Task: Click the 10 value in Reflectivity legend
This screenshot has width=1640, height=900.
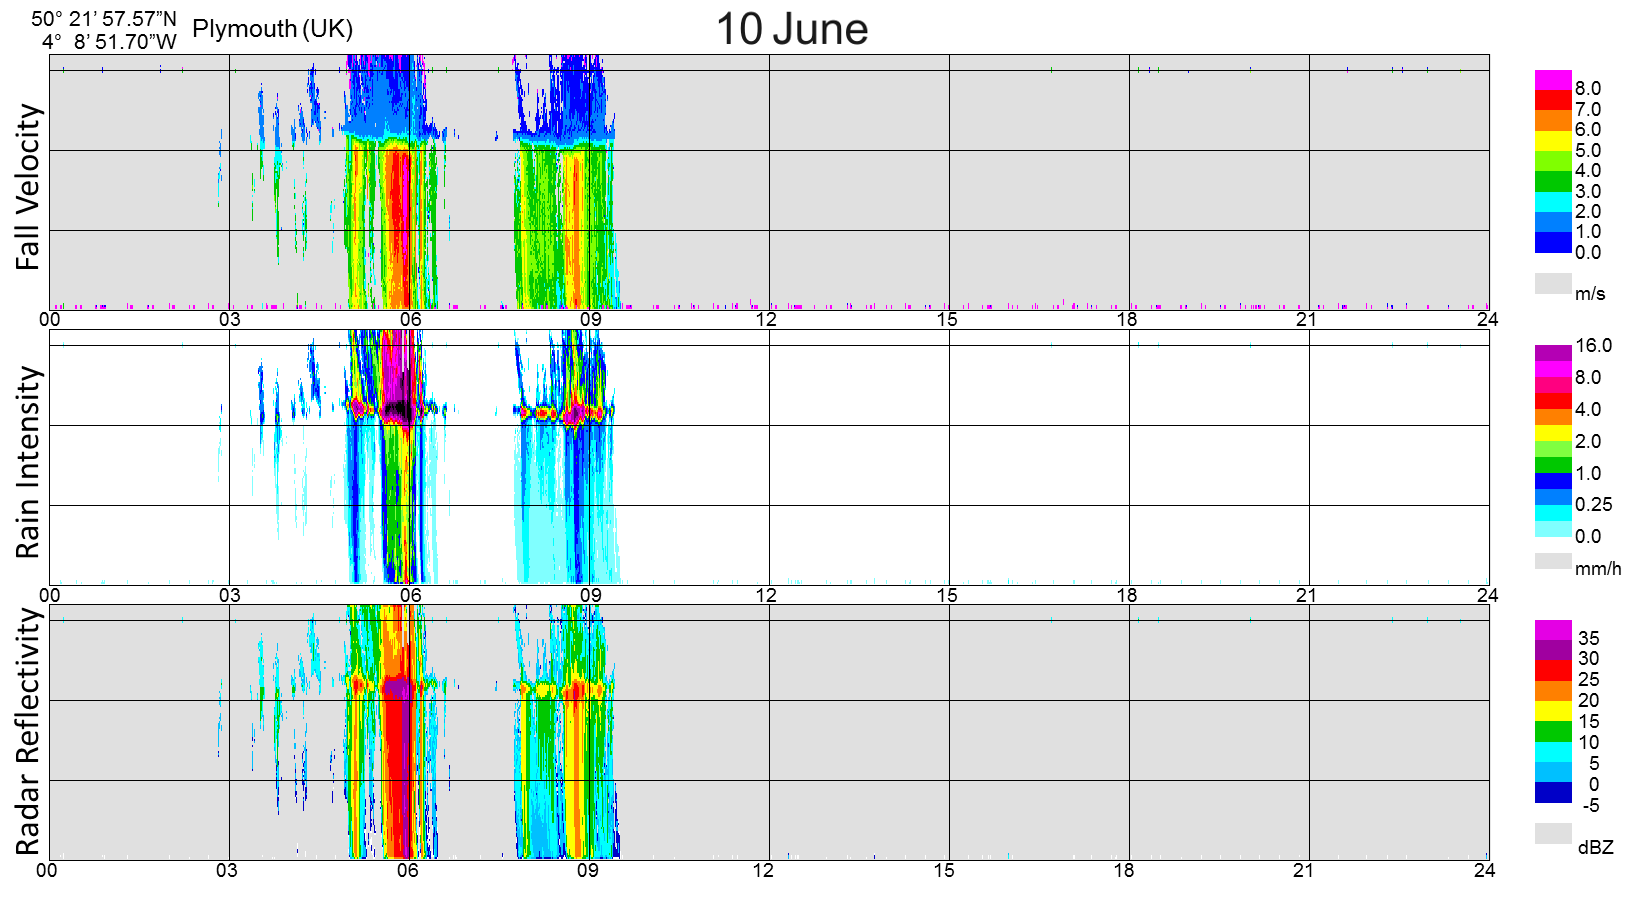Action: [x=1589, y=742]
